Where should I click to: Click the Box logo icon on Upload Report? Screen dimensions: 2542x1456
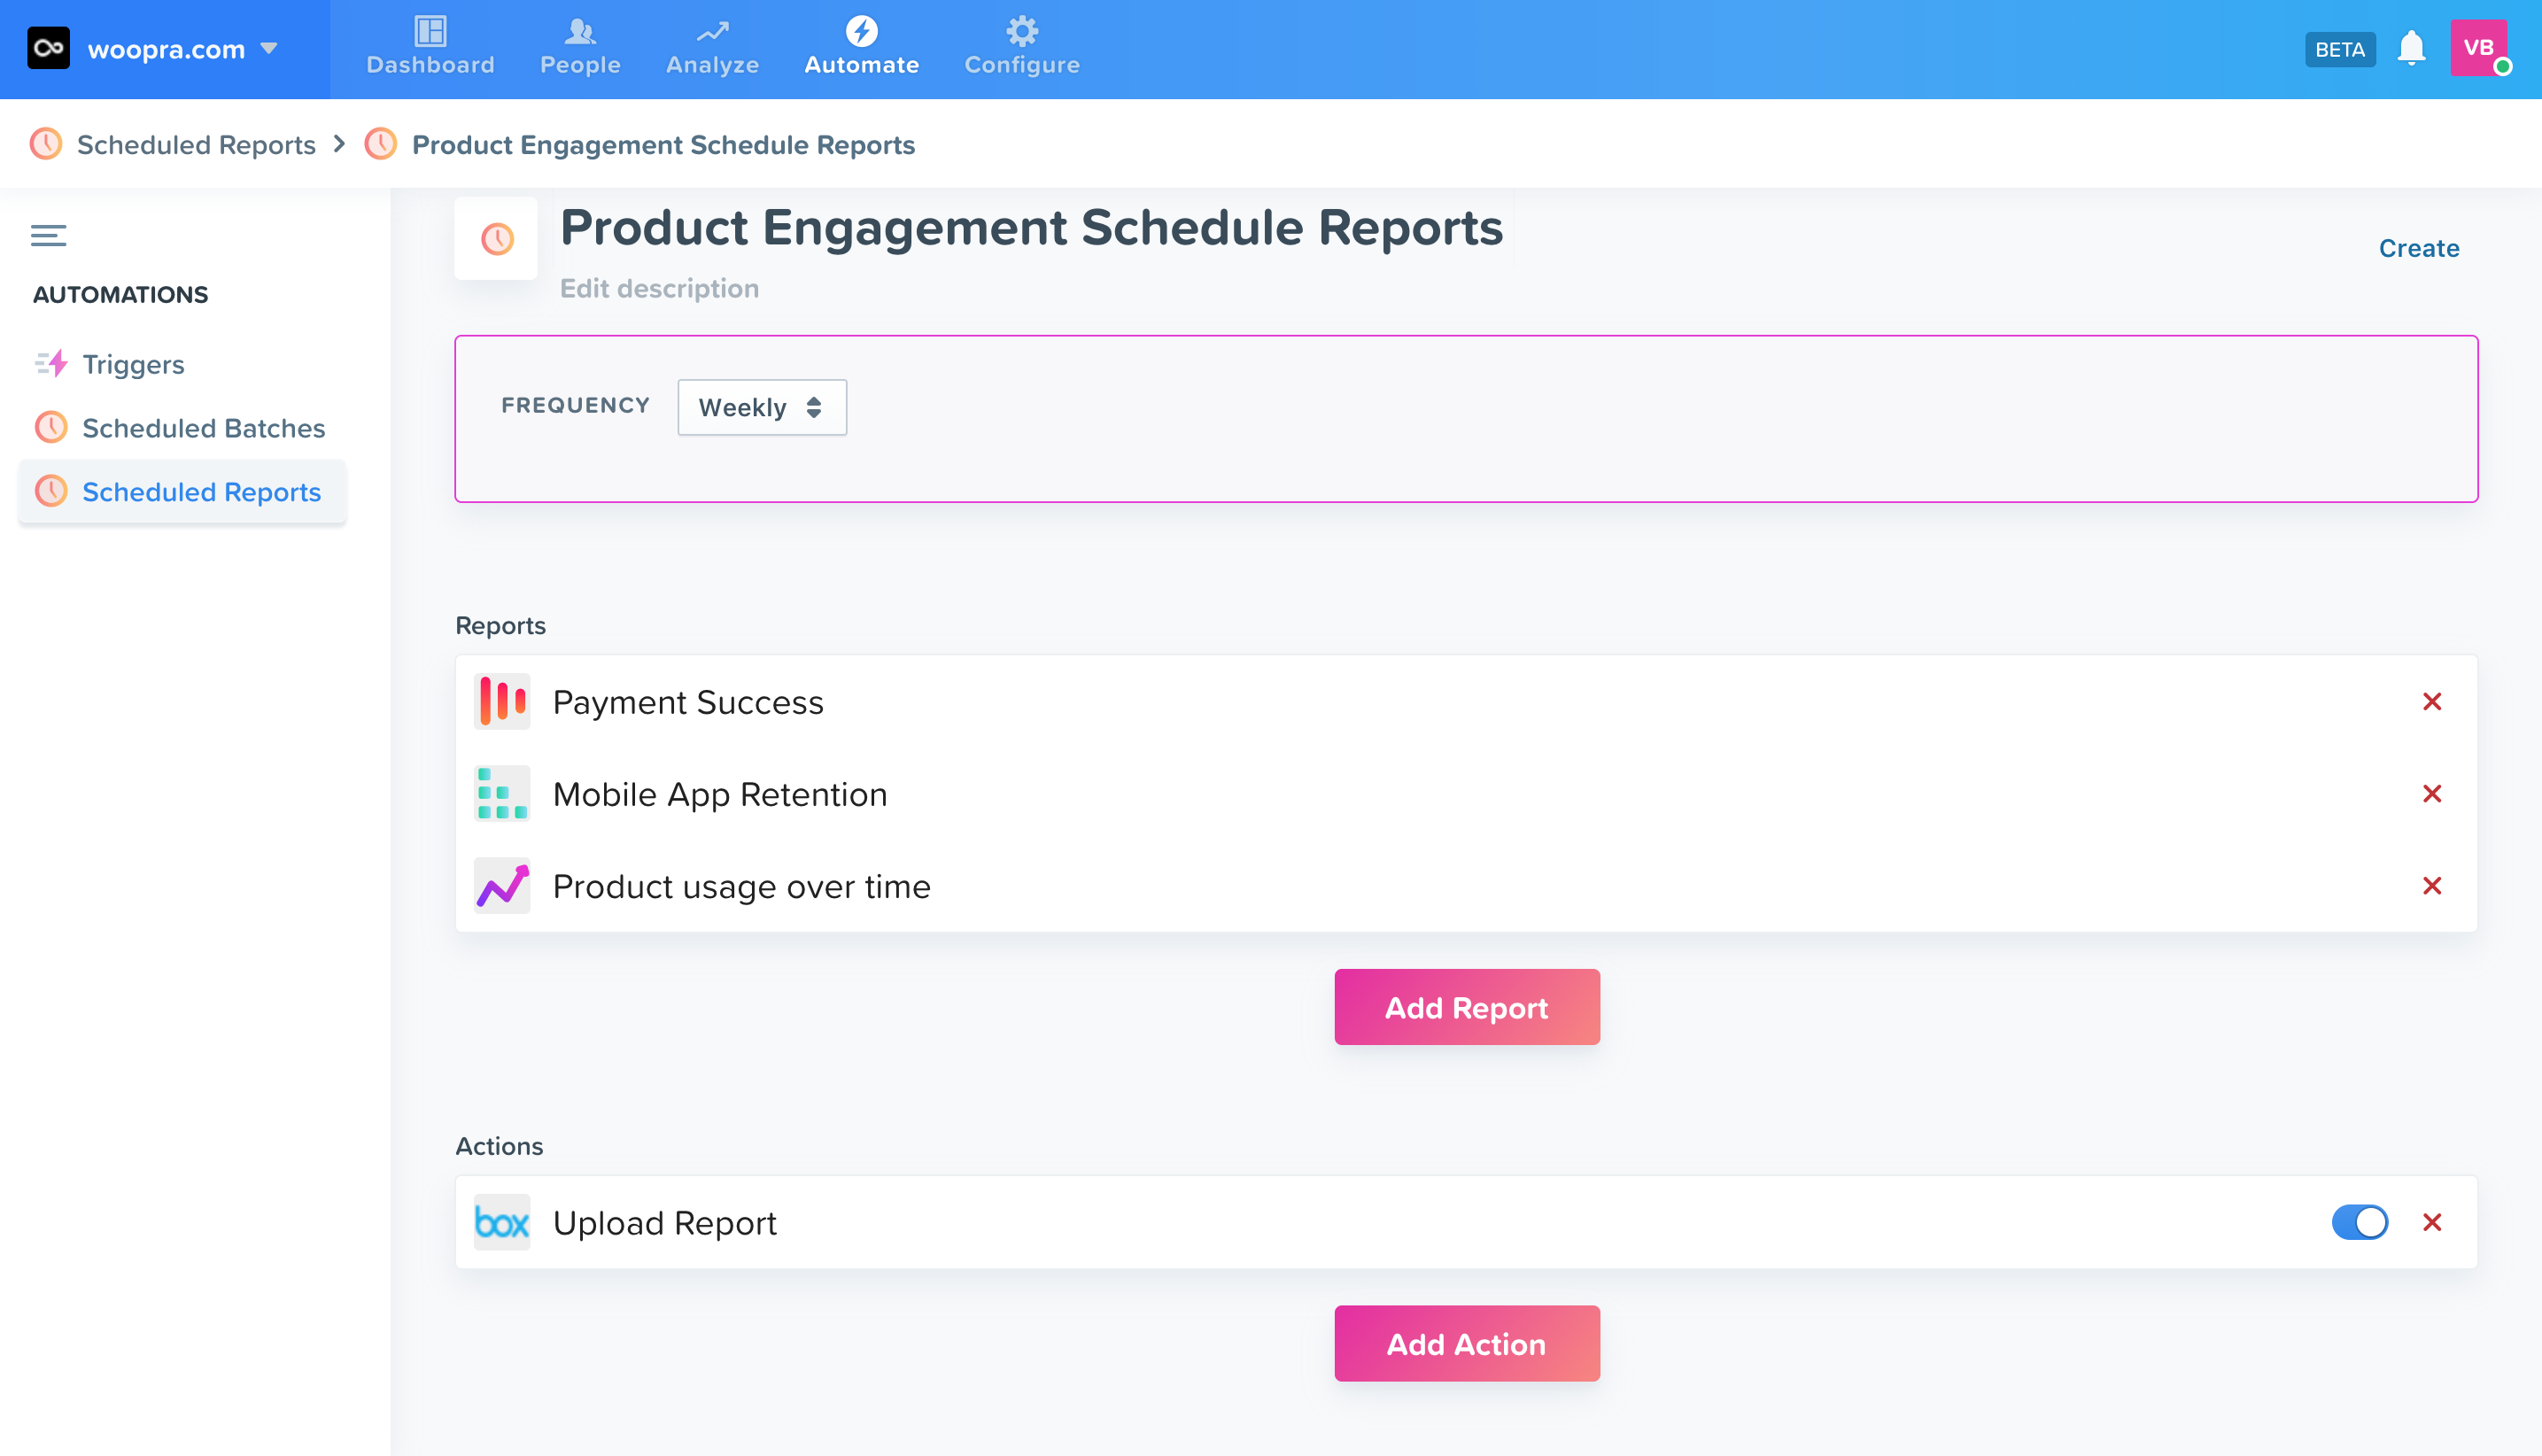point(502,1222)
